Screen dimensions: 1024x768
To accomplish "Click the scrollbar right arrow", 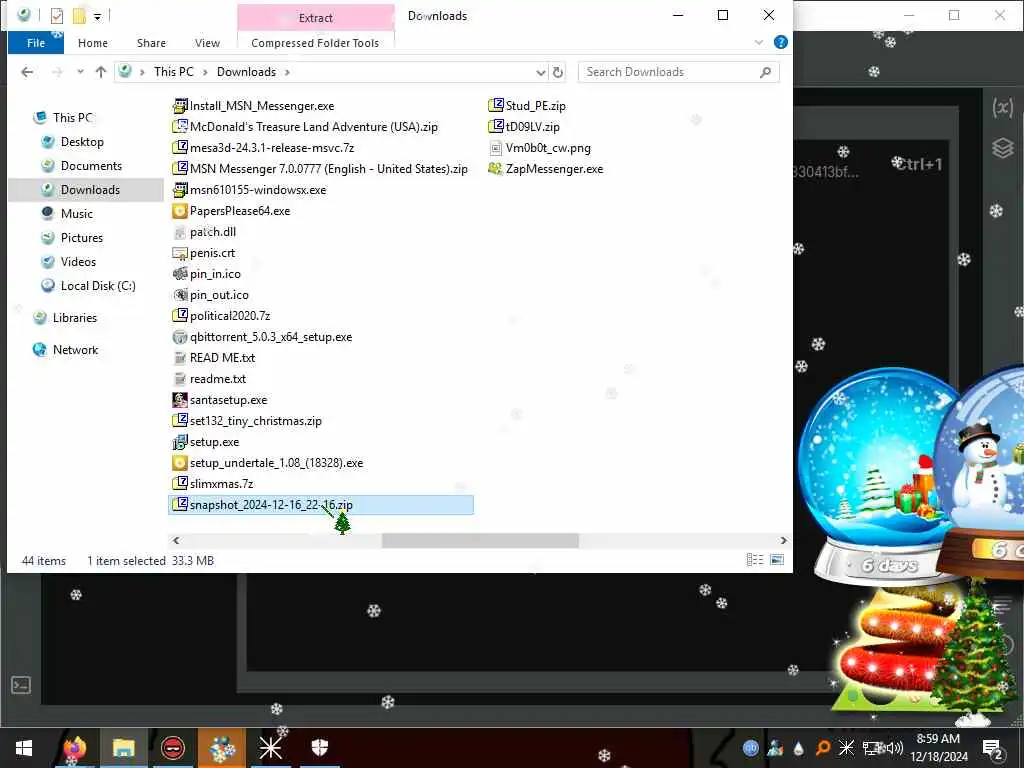I will pyautogui.click(x=783, y=541).
